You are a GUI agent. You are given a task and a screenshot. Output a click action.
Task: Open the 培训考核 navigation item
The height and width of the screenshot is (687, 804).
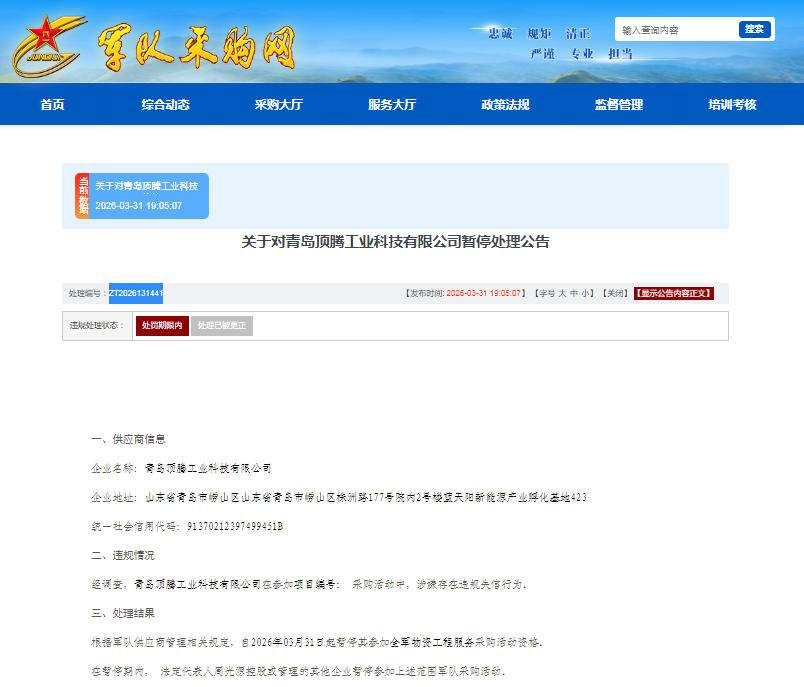732,105
